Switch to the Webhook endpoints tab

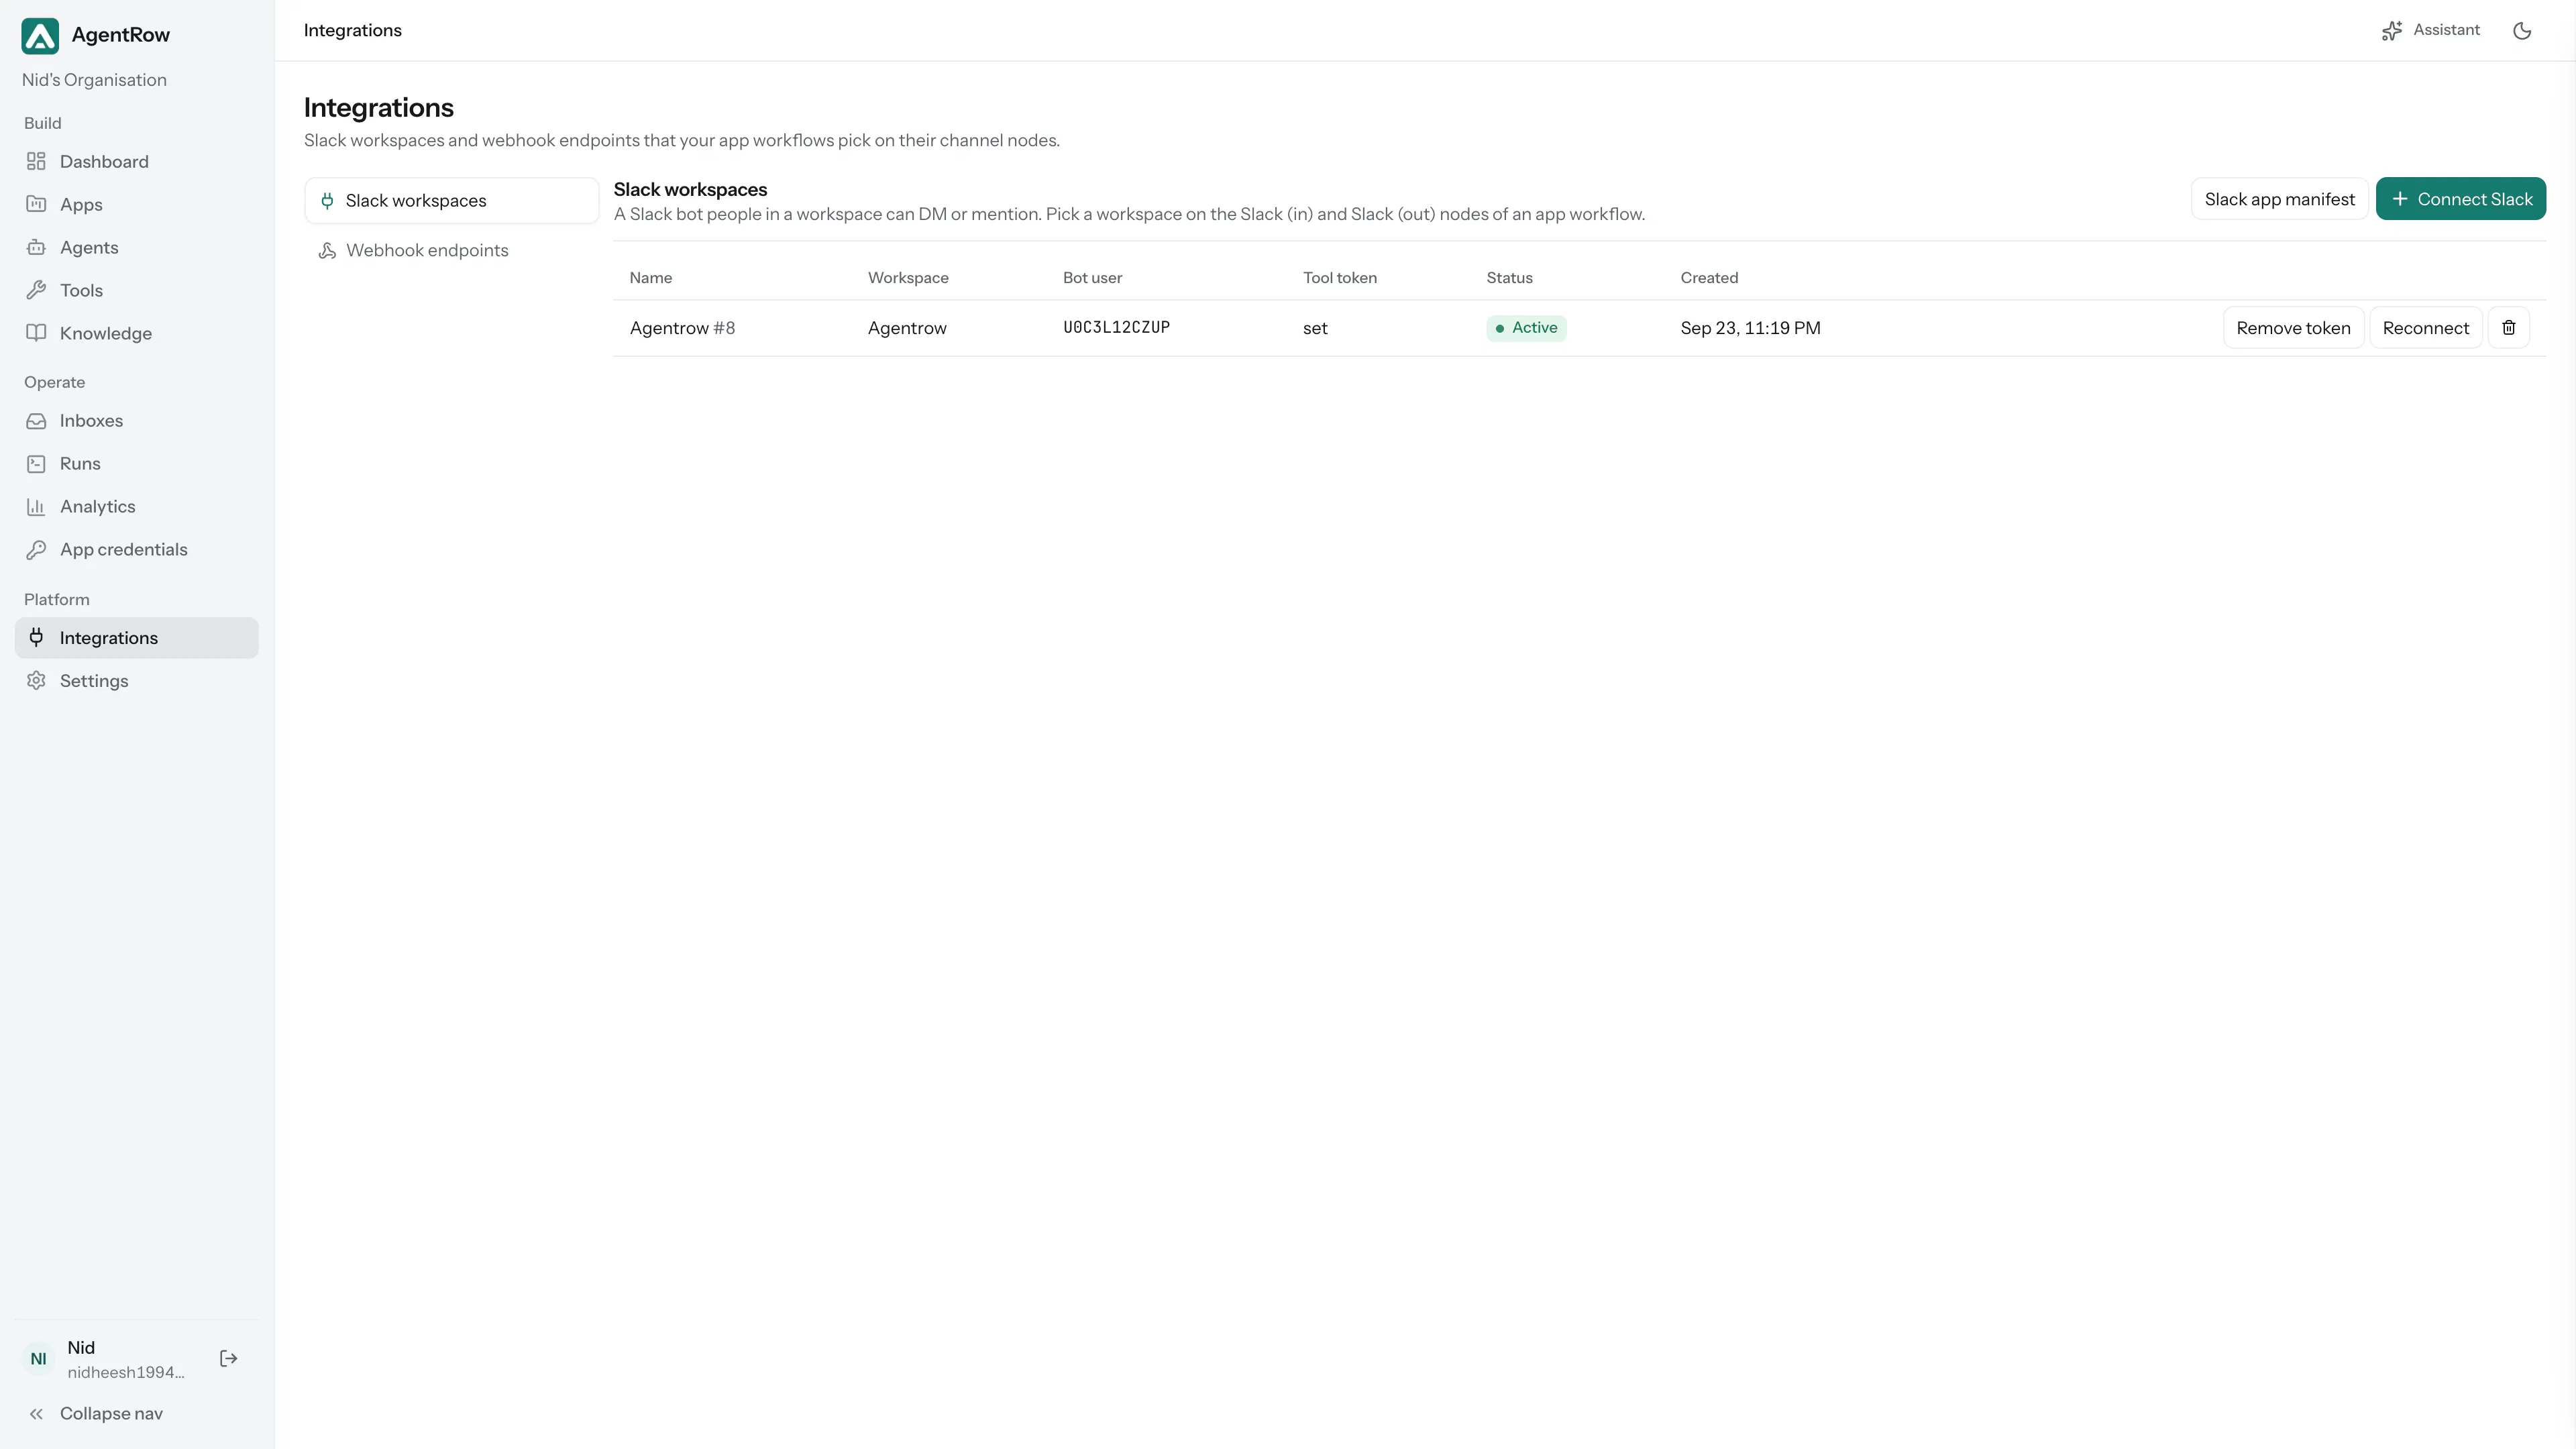452,250
